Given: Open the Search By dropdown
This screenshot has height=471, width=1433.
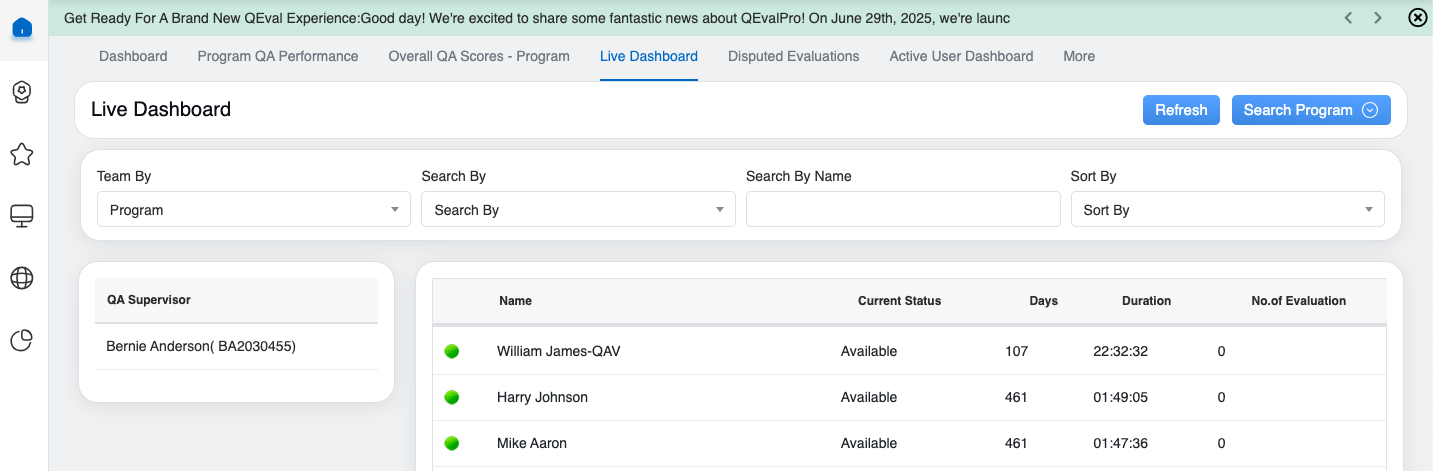Looking at the screenshot, I should point(578,210).
